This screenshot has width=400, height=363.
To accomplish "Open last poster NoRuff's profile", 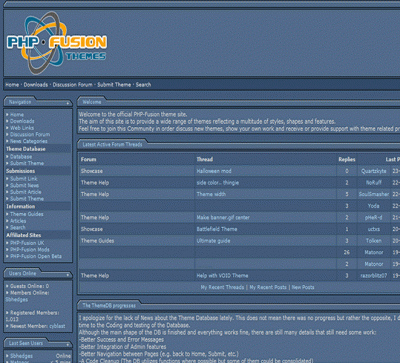I will [x=374, y=183].
